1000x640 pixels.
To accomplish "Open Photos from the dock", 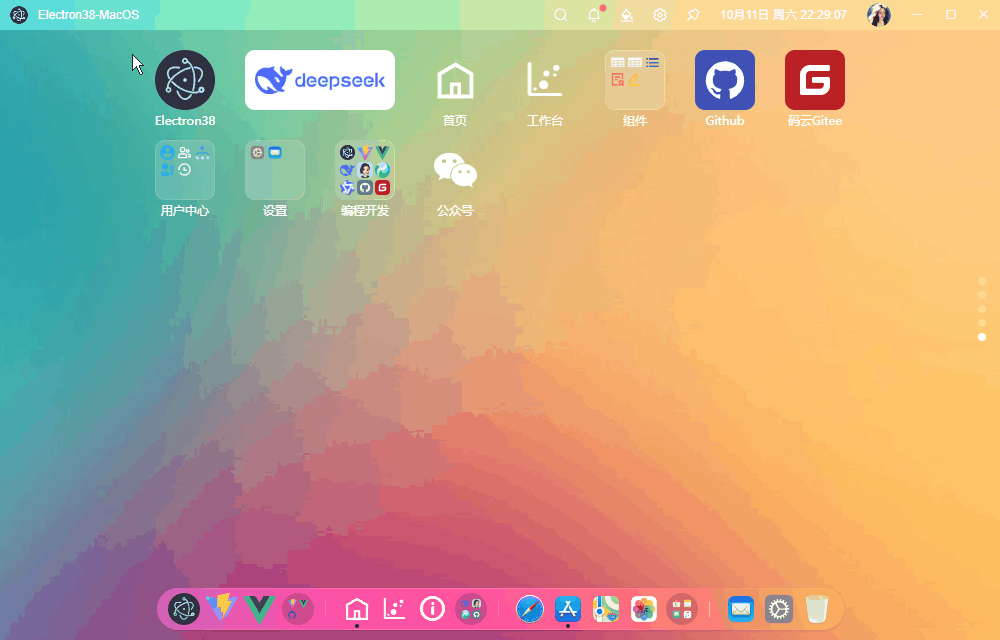I will click(x=643, y=609).
